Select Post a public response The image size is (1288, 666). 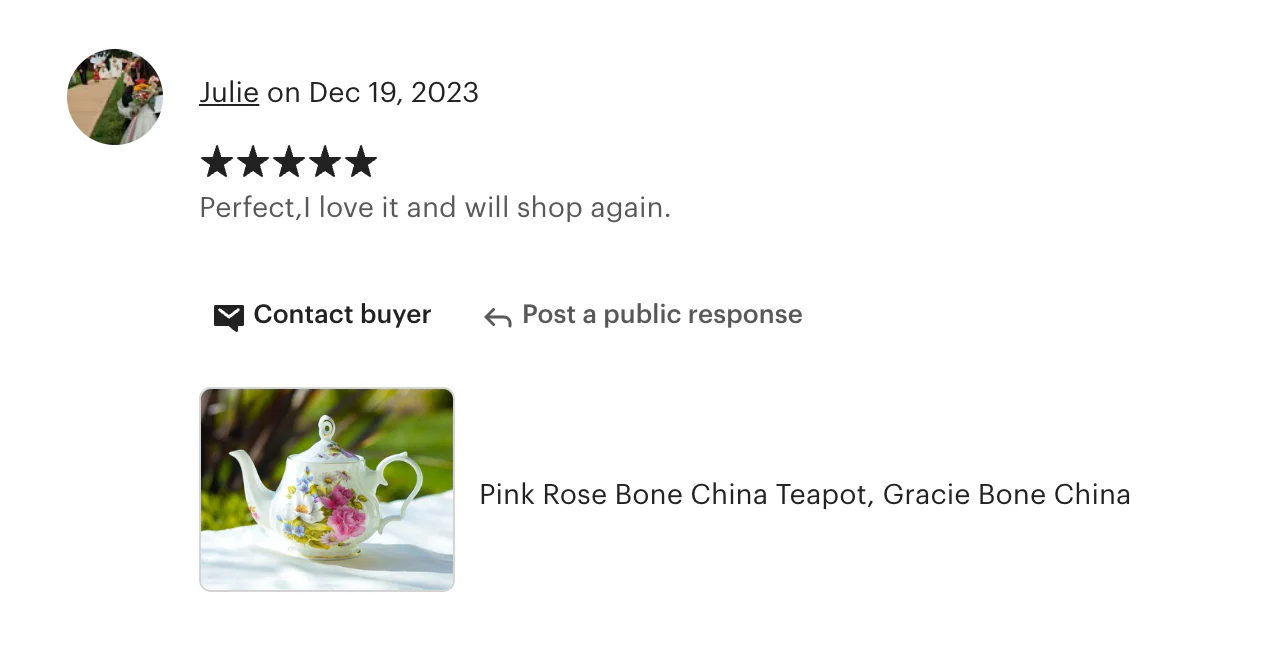pyautogui.click(x=661, y=314)
